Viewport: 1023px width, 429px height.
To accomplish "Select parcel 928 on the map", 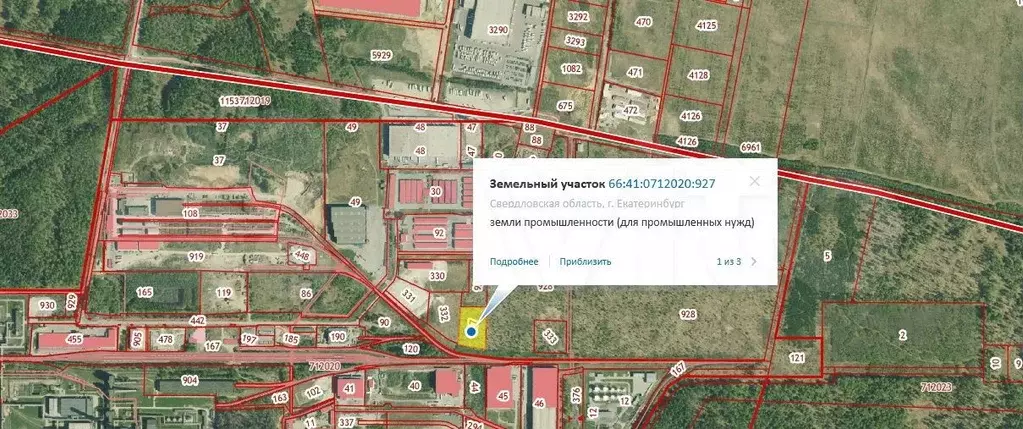I will (687, 314).
